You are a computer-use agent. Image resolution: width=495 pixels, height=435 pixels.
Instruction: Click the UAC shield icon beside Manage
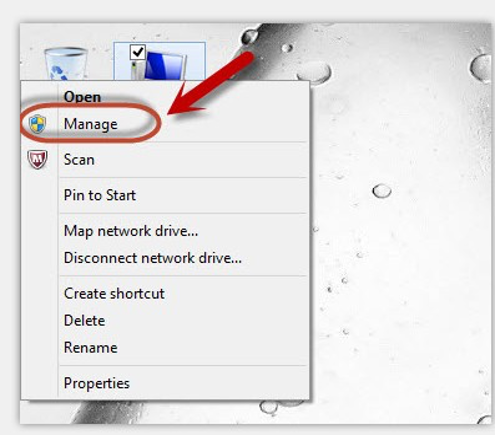pos(37,124)
